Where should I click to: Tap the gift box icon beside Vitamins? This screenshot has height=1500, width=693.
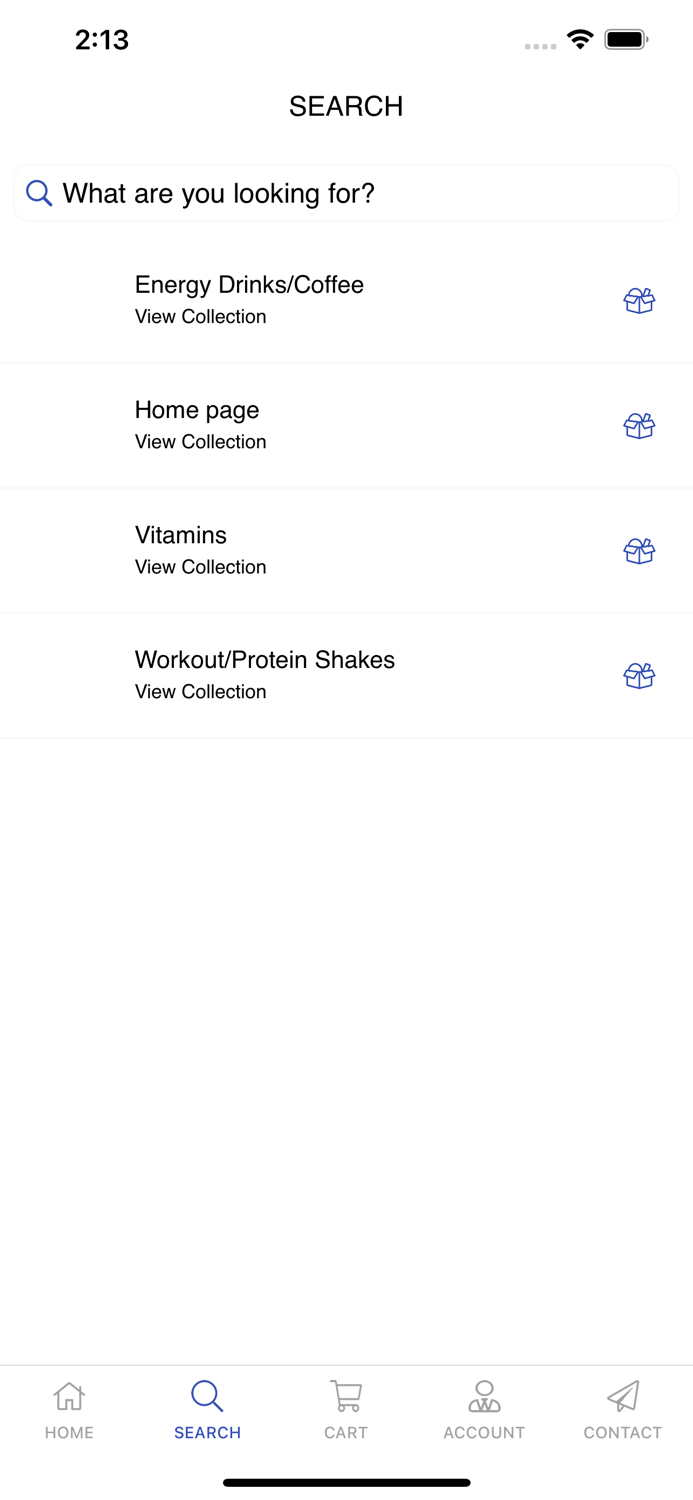[639, 550]
